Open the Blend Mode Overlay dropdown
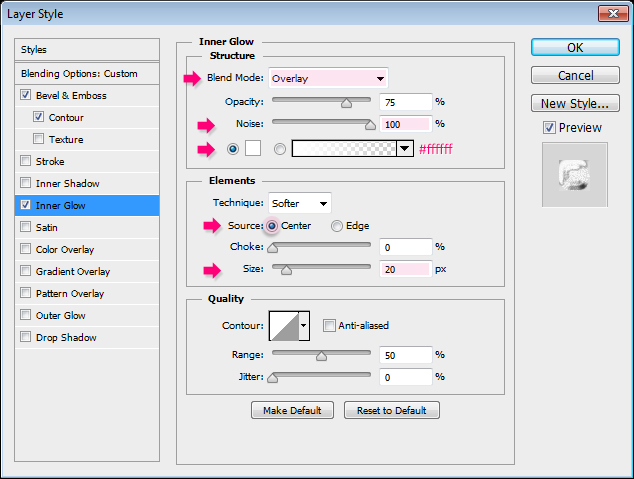634x479 pixels. [328, 78]
